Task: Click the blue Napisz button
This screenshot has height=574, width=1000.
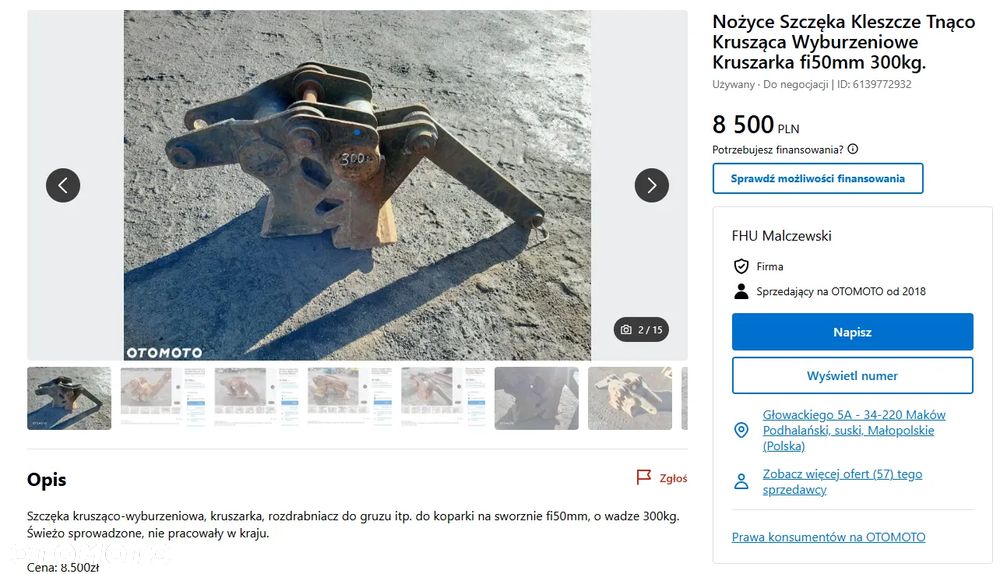Action: [x=852, y=332]
